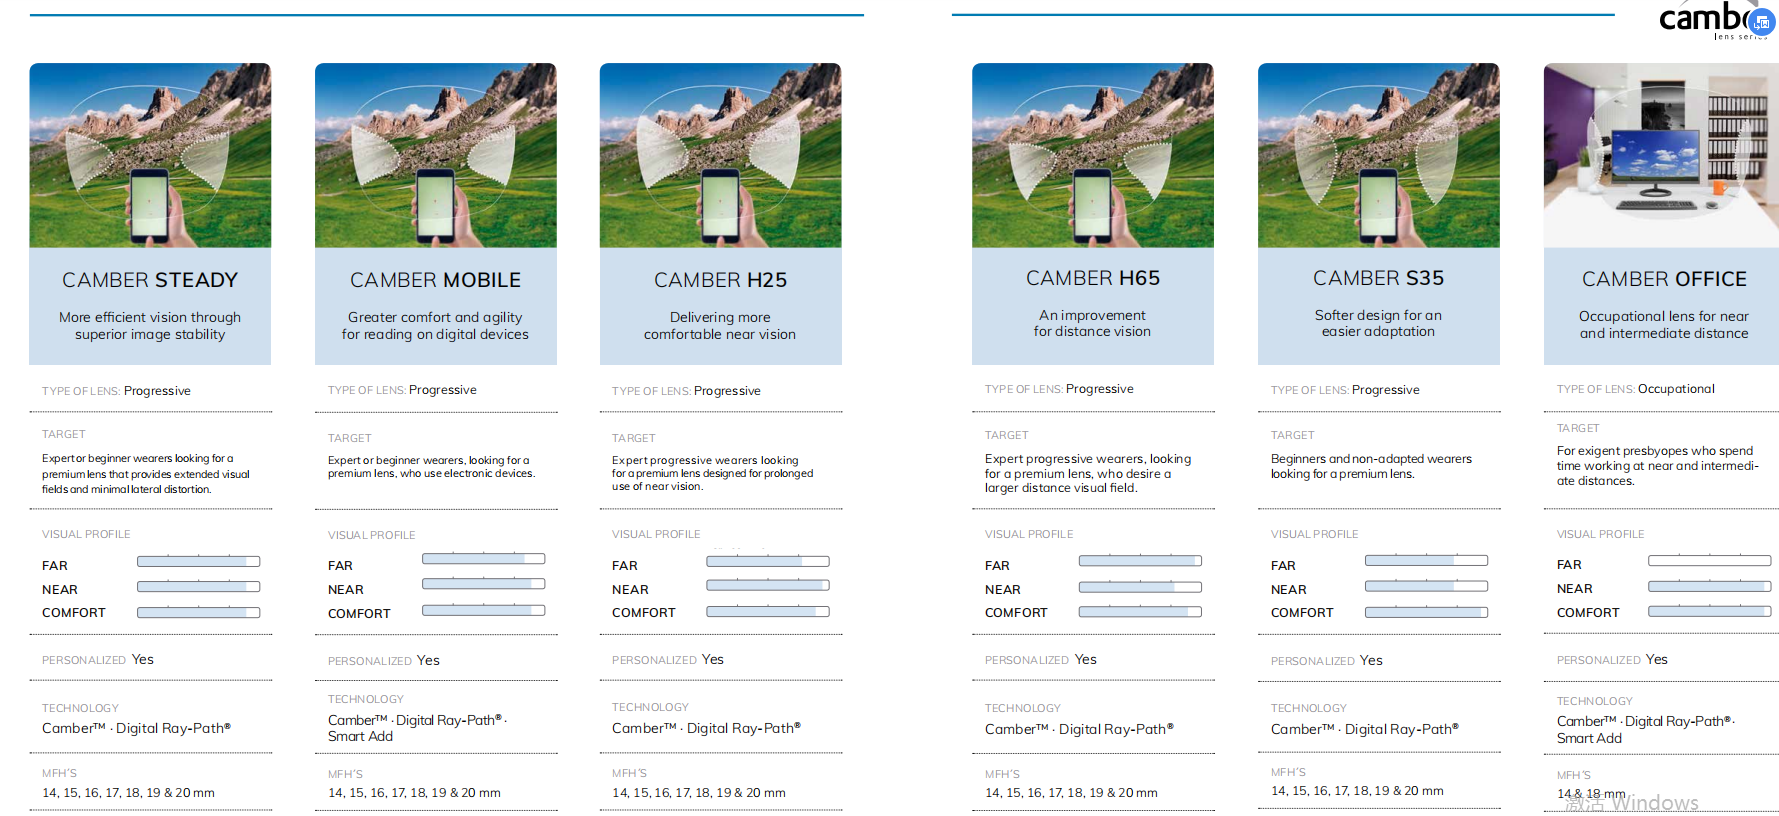This screenshot has width=1779, height=816.
Task: Click '14 & 18 mm' under Camber Office
Action: click(1591, 794)
